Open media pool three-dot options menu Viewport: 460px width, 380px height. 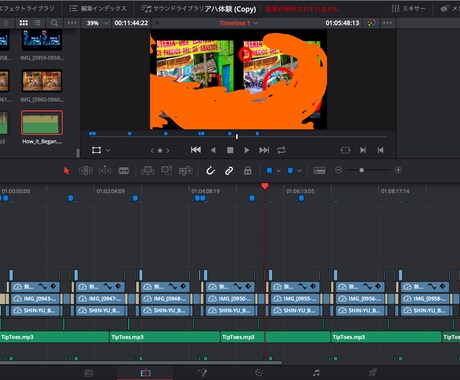point(72,23)
